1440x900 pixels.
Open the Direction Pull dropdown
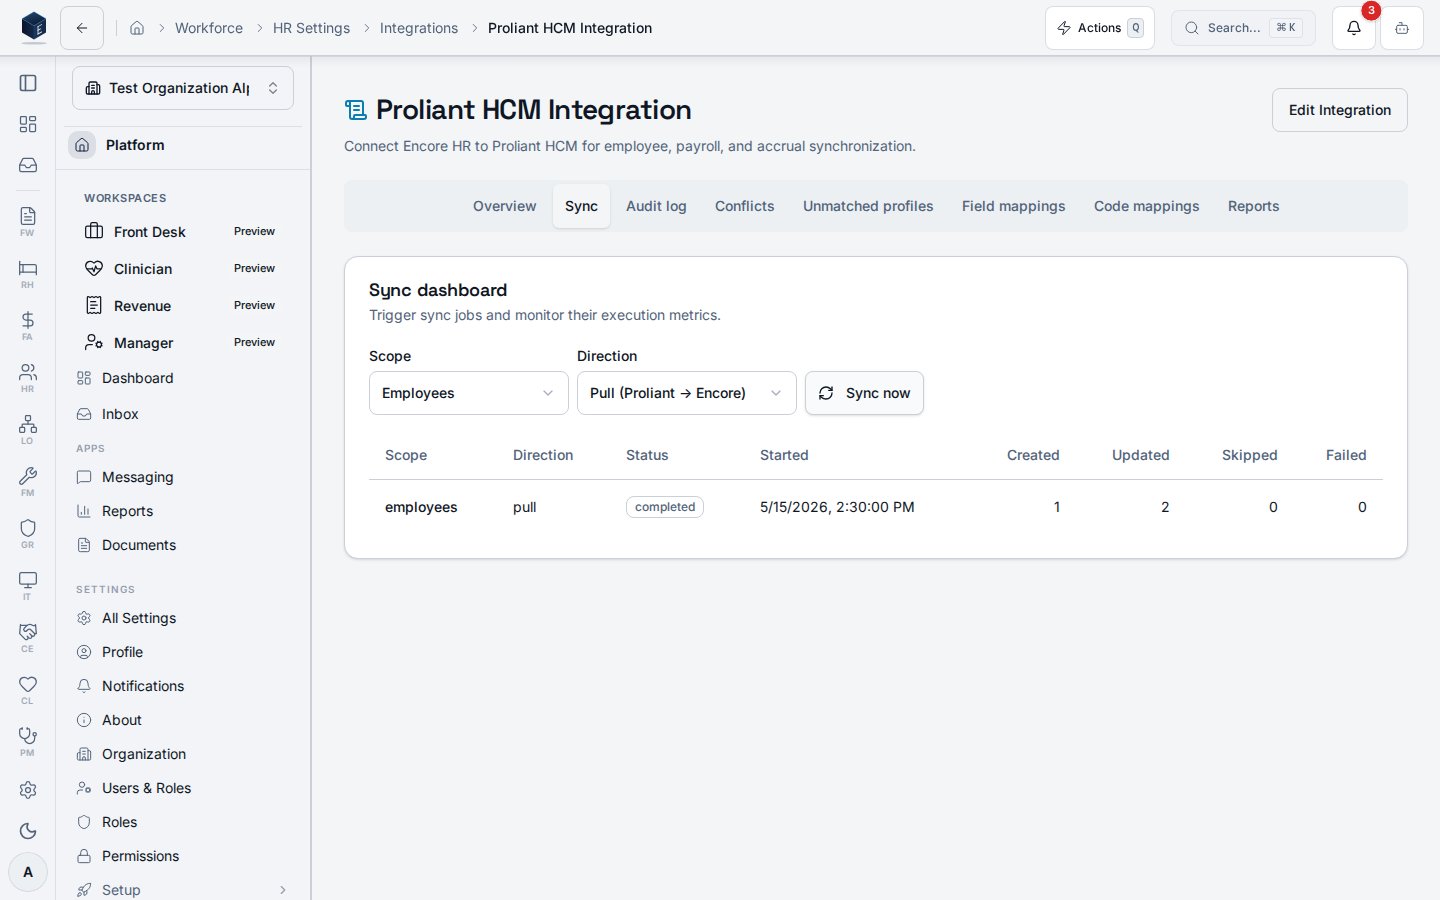tap(686, 393)
